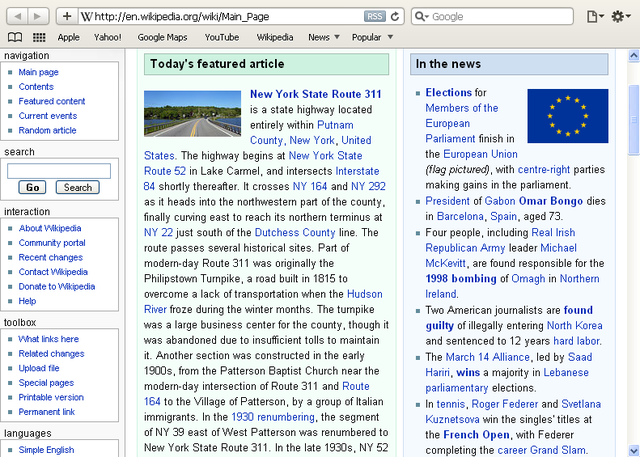Open the bookmarks book icon
The image size is (640, 457).
coord(14,37)
